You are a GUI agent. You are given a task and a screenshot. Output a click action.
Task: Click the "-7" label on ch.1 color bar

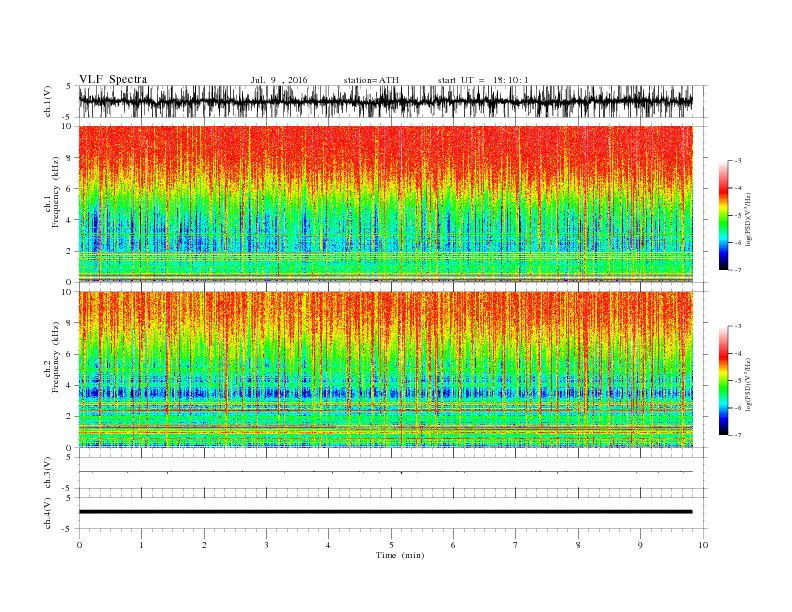click(738, 271)
